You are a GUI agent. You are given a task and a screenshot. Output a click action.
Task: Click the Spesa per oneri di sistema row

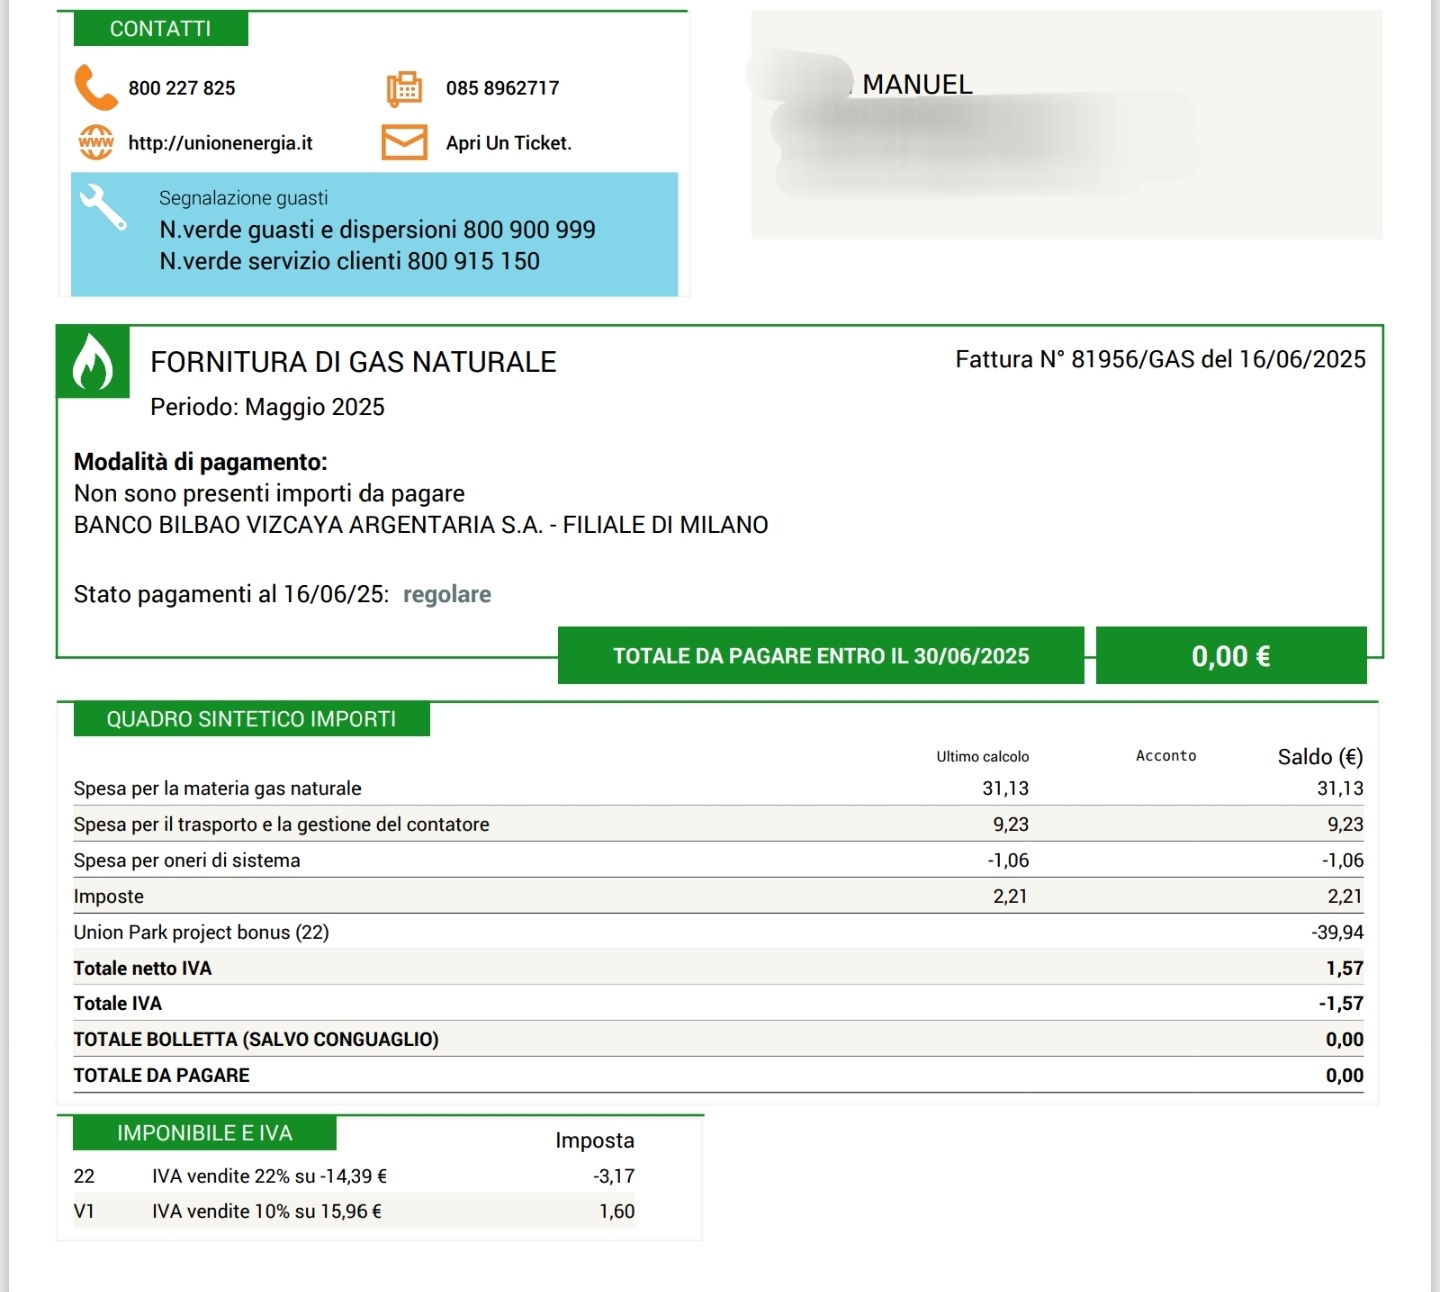[x=718, y=860]
